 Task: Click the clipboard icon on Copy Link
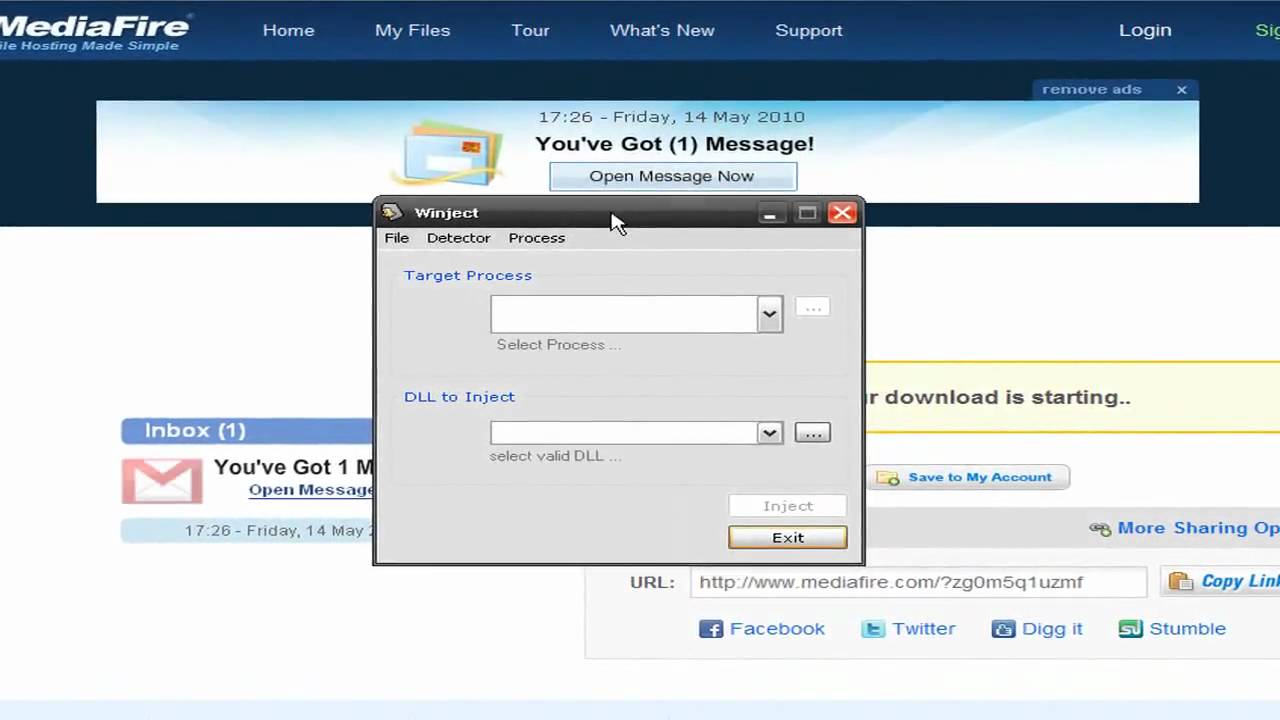(x=1181, y=581)
